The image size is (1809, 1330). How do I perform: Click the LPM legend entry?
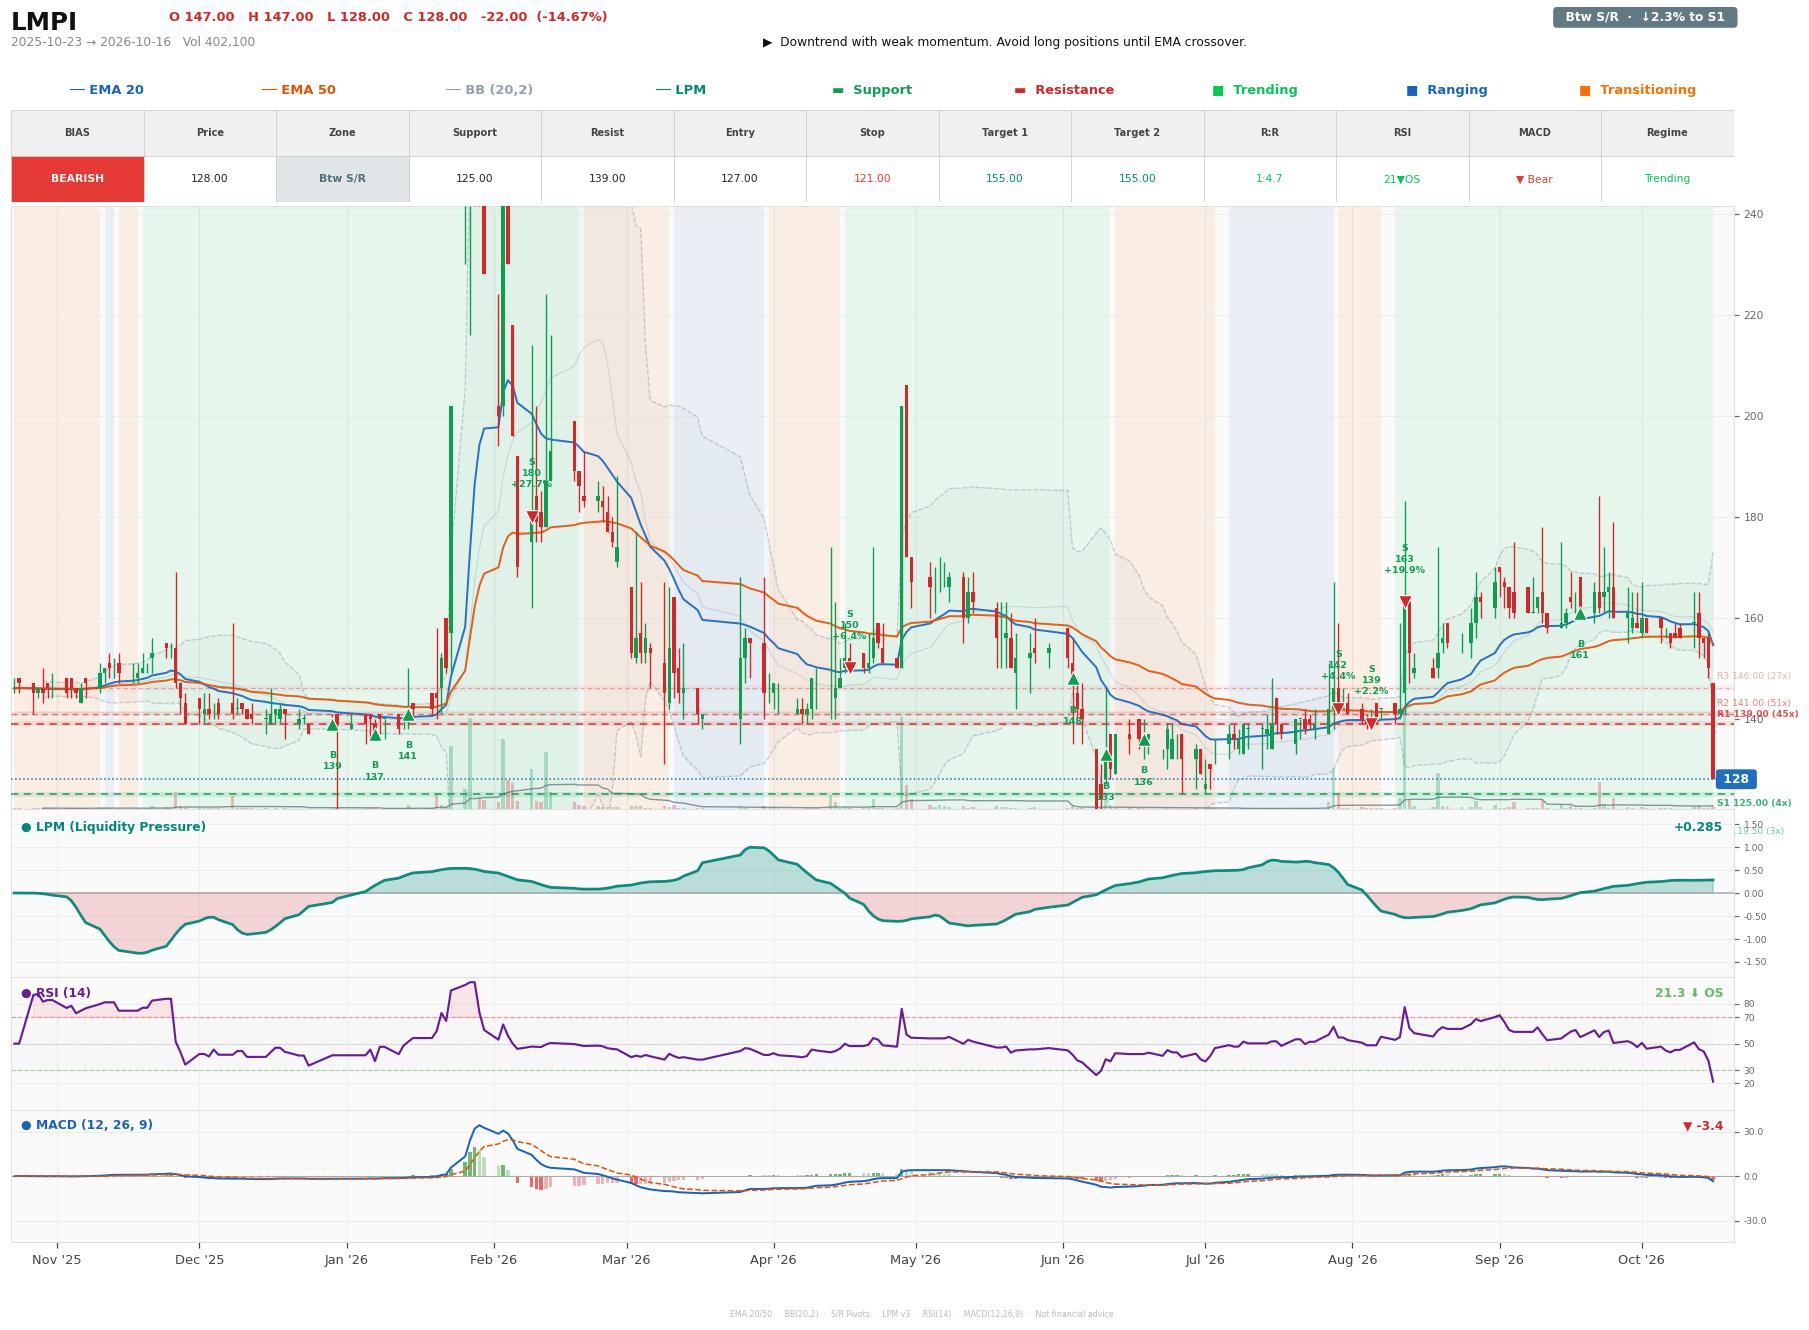pyautogui.click(x=681, y=90)
